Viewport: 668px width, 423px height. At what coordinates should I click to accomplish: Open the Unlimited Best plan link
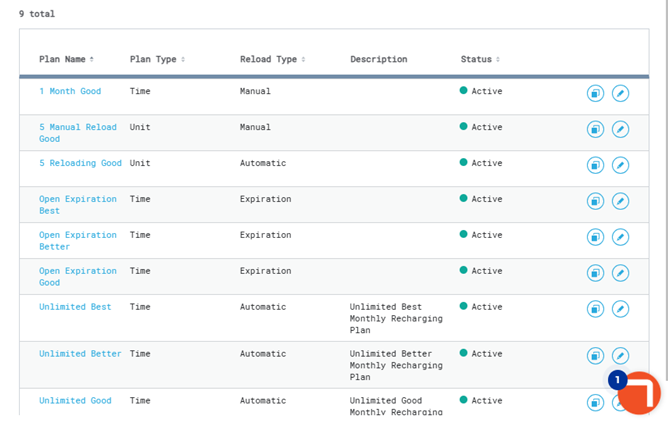[x=75, y=307]
